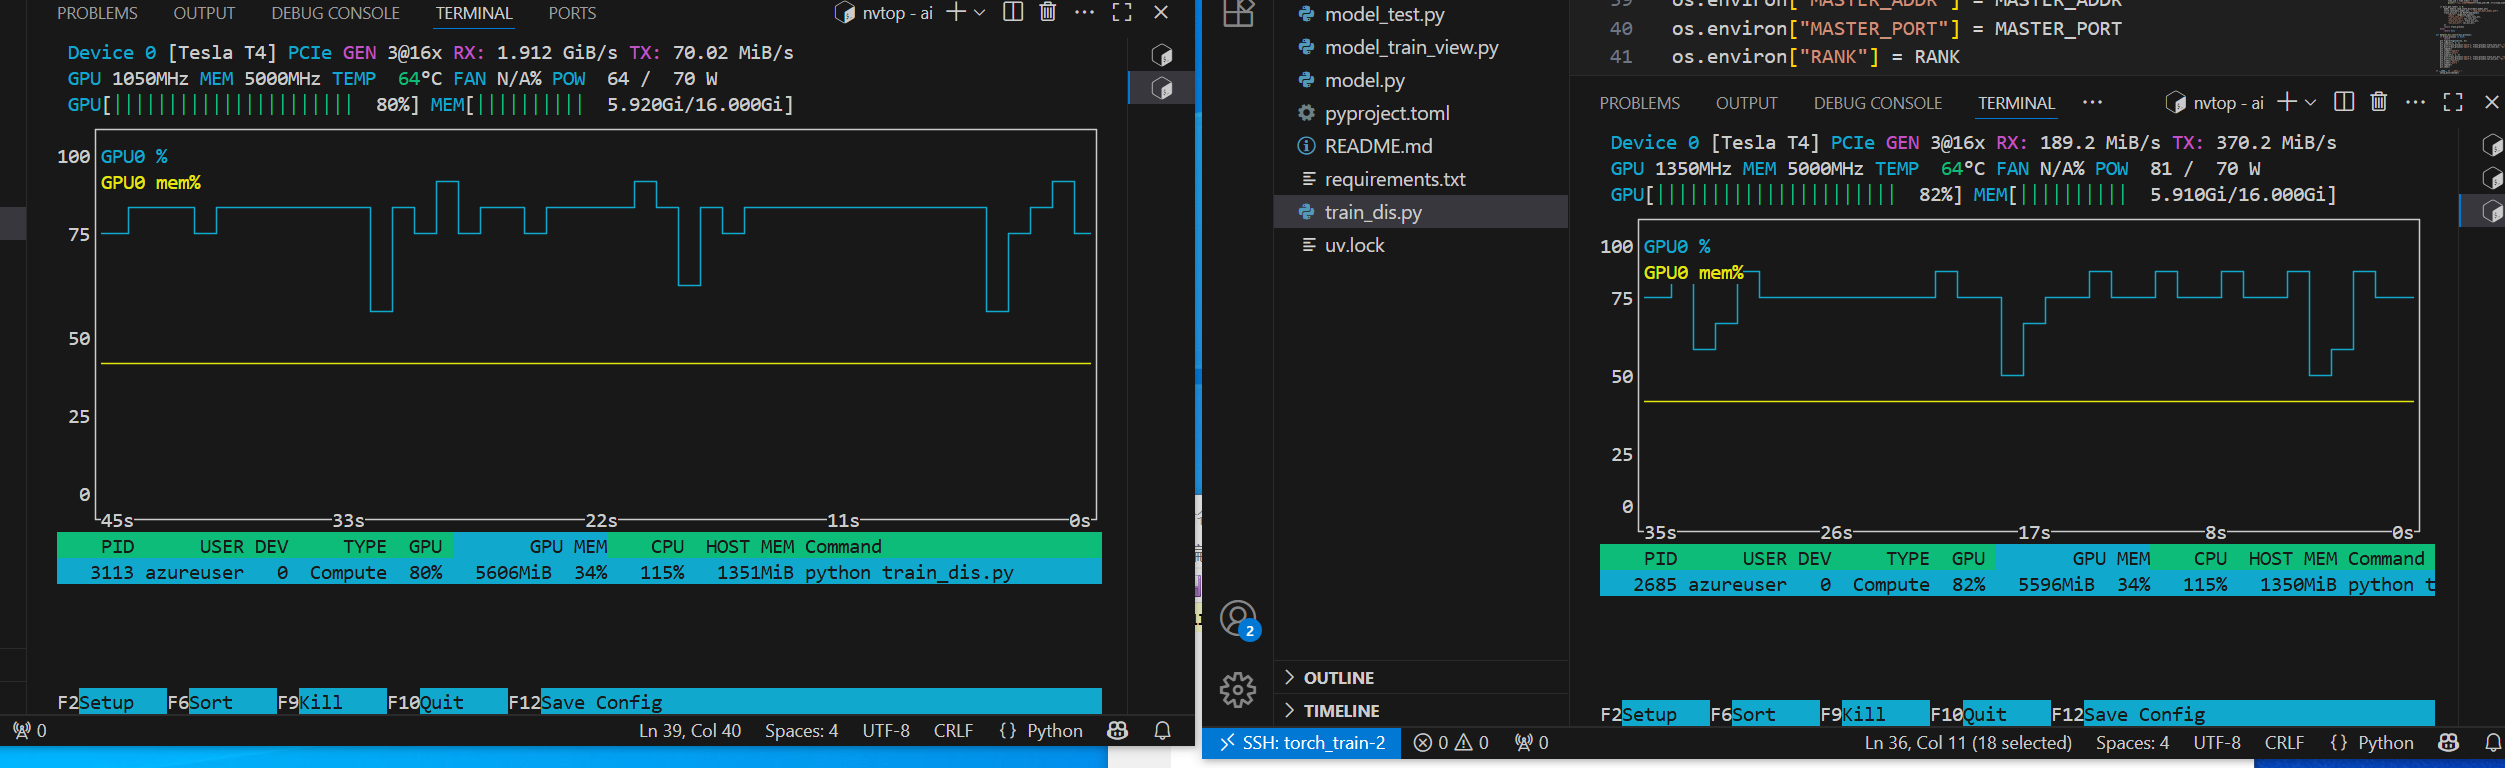Open Copilot status icon in right status bar
Viewport: 2505px width, 768px height.
click(x=2448, y=743)
